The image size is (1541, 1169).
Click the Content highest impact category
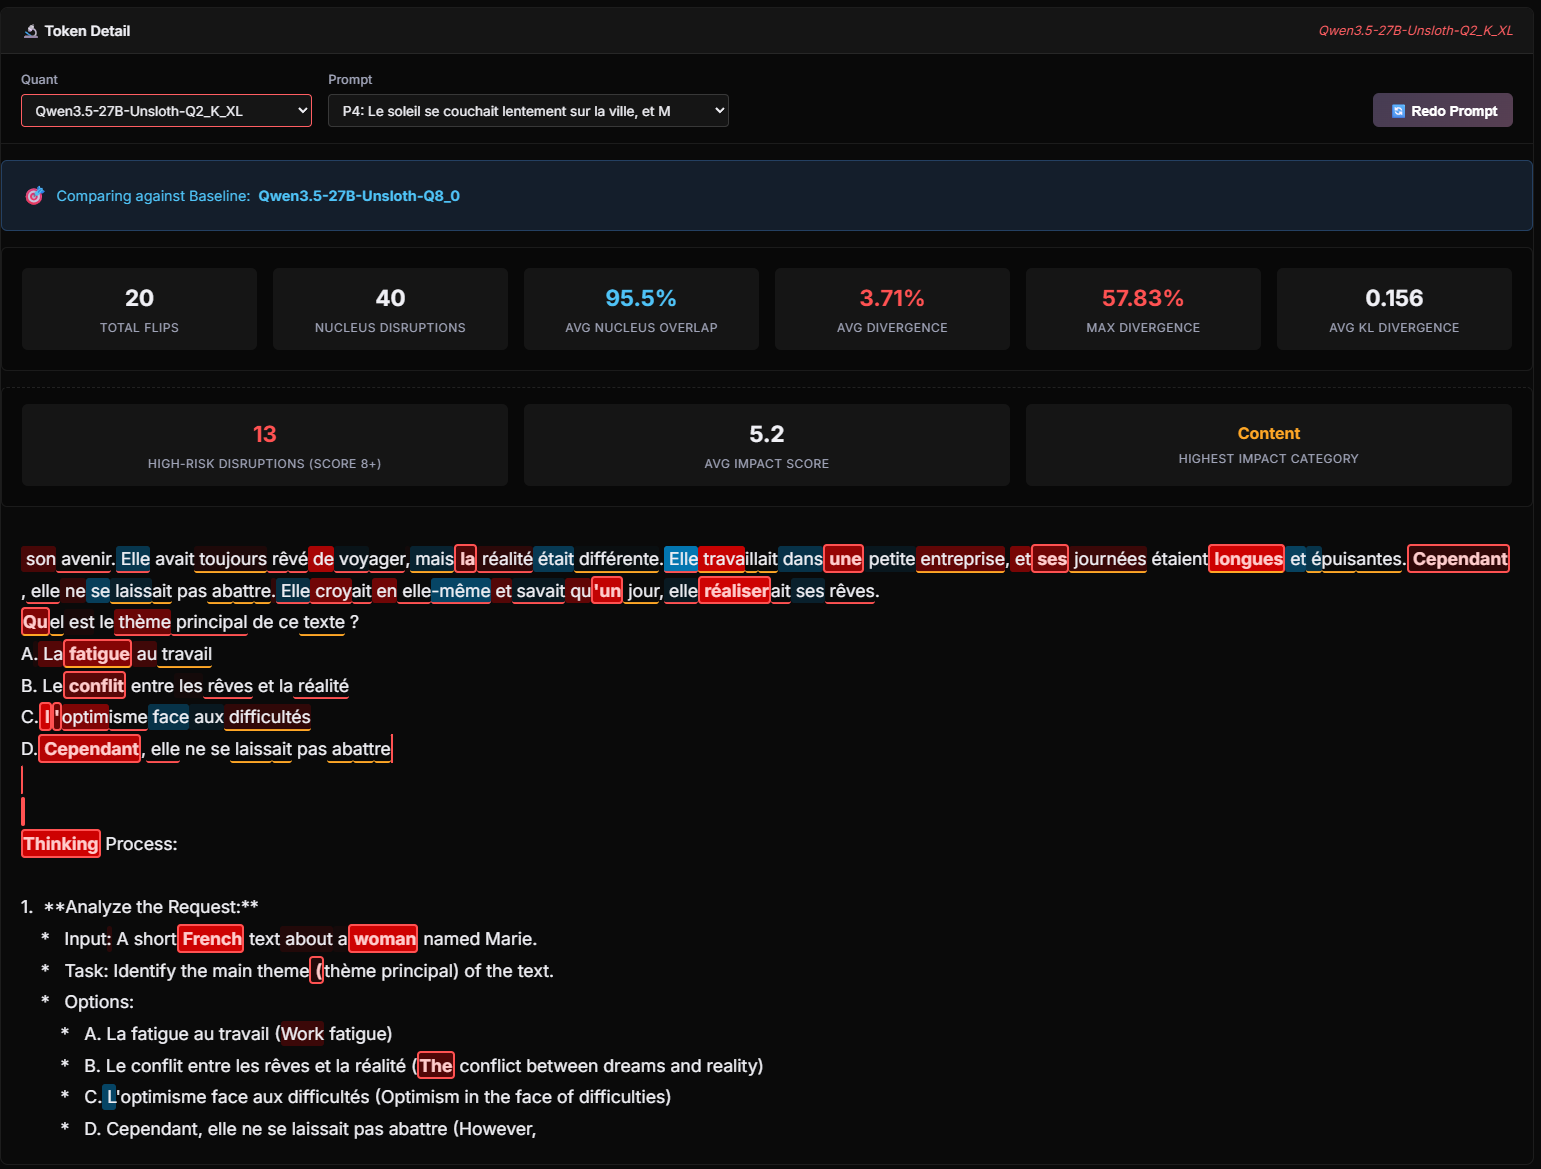[x=1269, y=433]
